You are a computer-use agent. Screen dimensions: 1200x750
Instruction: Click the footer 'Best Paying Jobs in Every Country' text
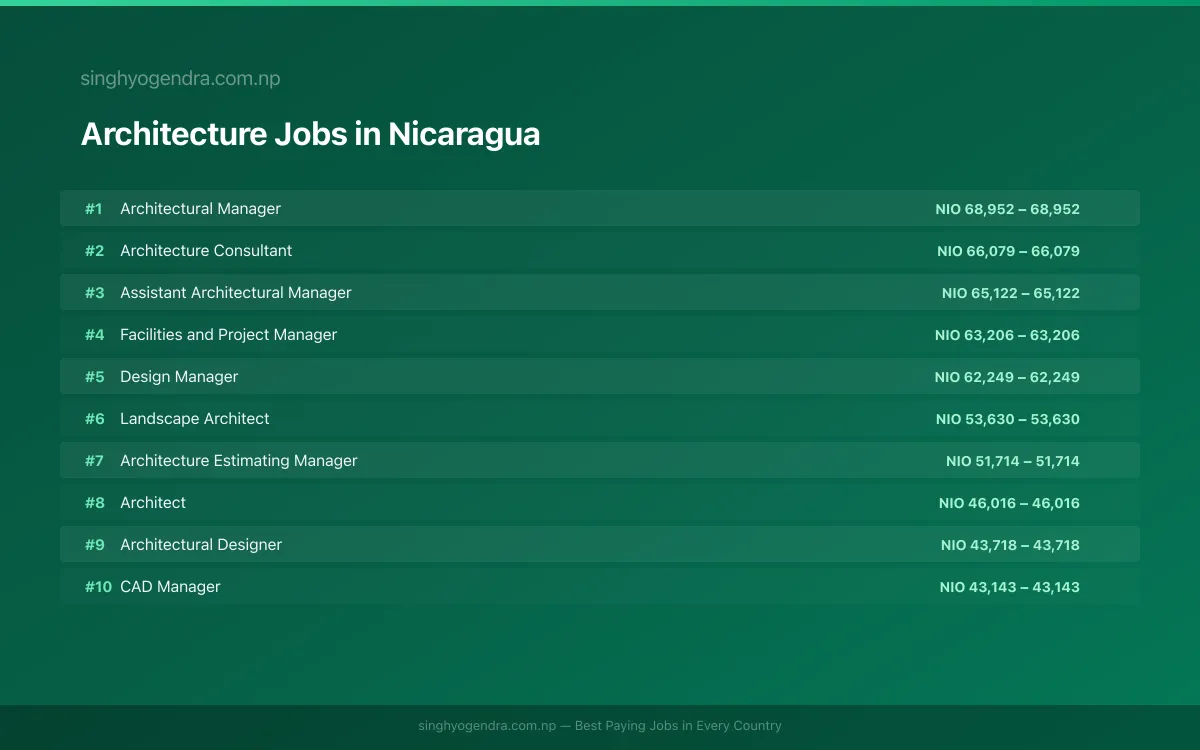coord(678,726)
